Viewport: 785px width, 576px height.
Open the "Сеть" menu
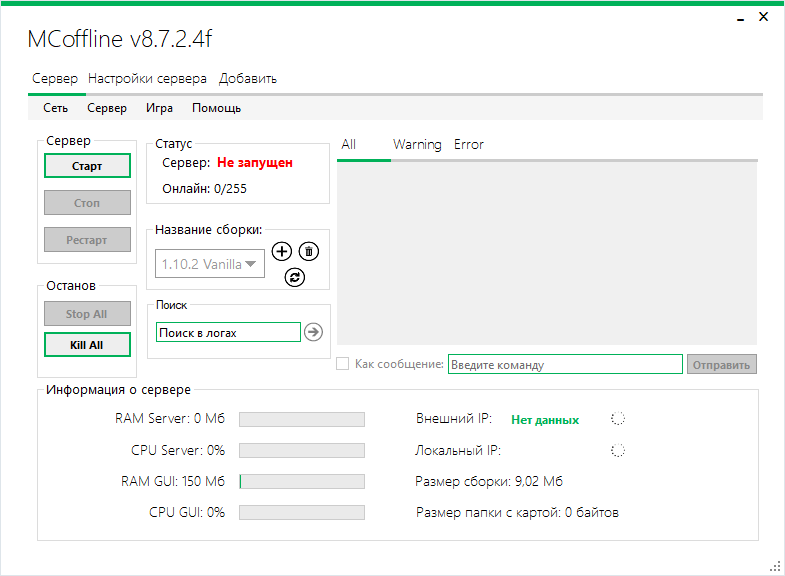(x=55, y=108)
